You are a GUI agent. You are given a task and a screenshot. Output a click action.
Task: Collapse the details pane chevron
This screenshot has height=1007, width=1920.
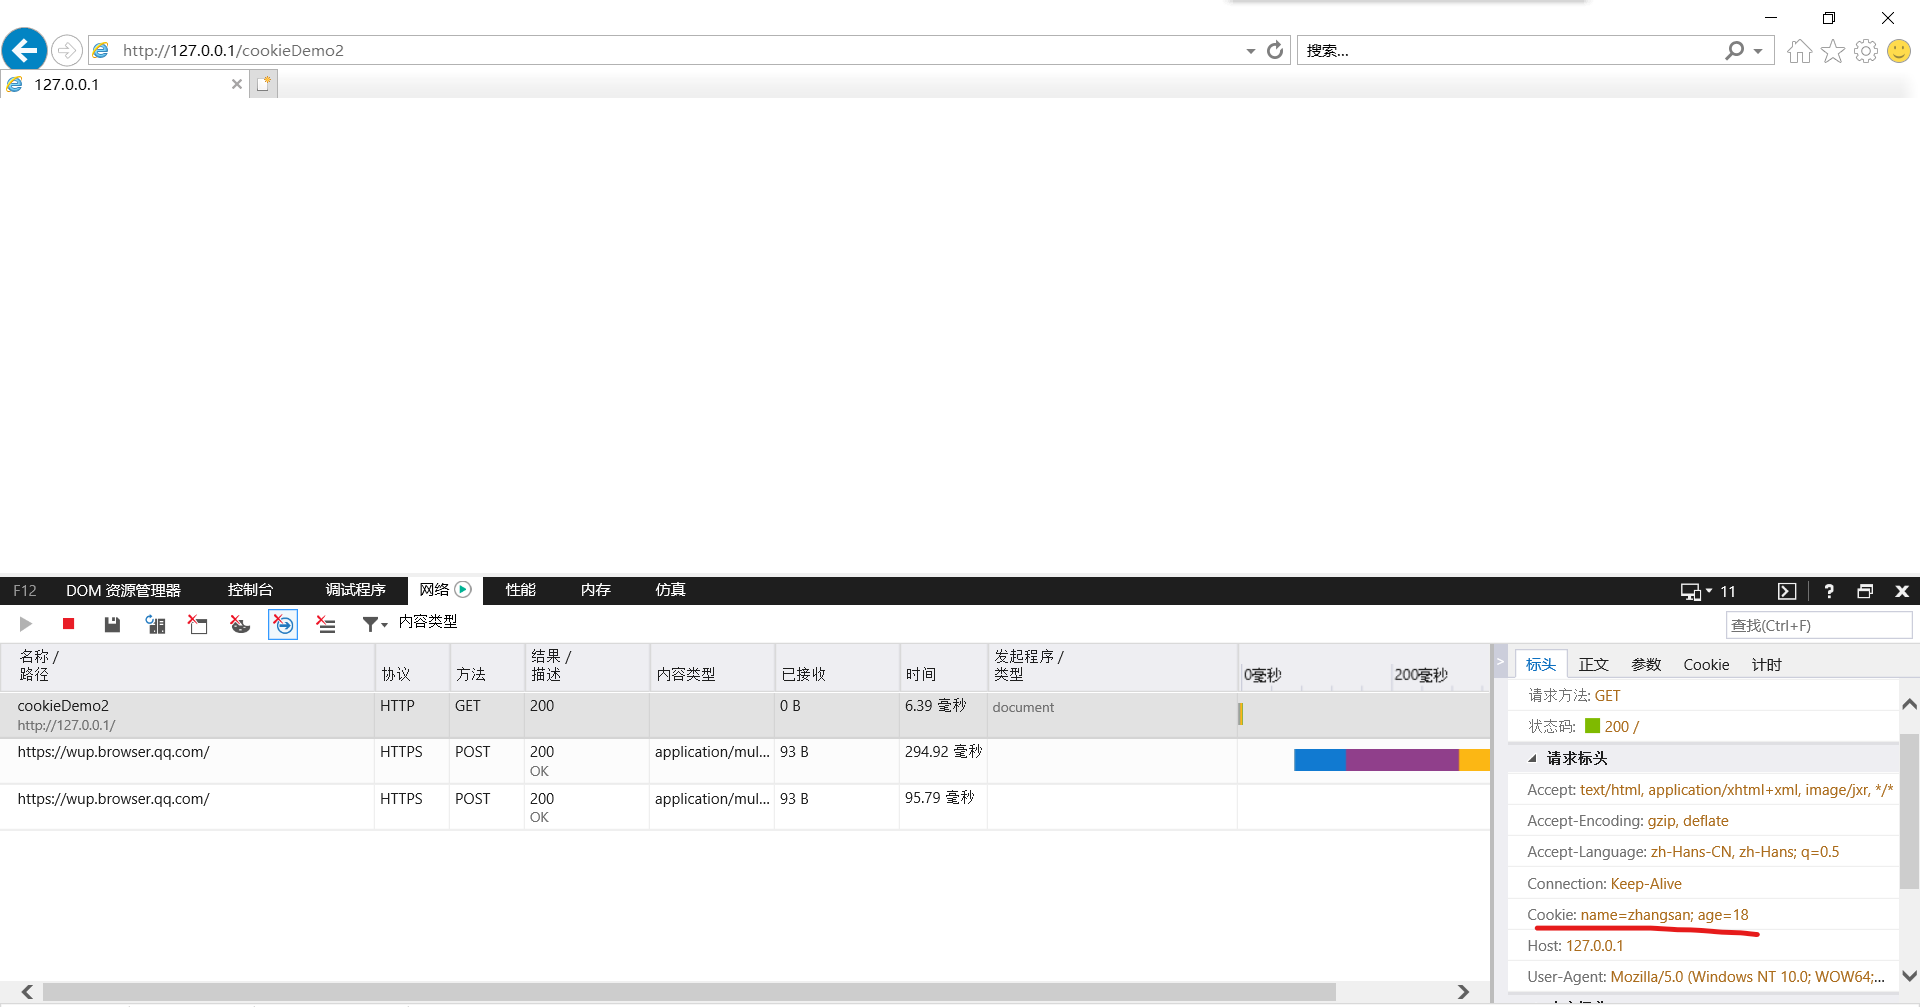tap(1499, 661)
